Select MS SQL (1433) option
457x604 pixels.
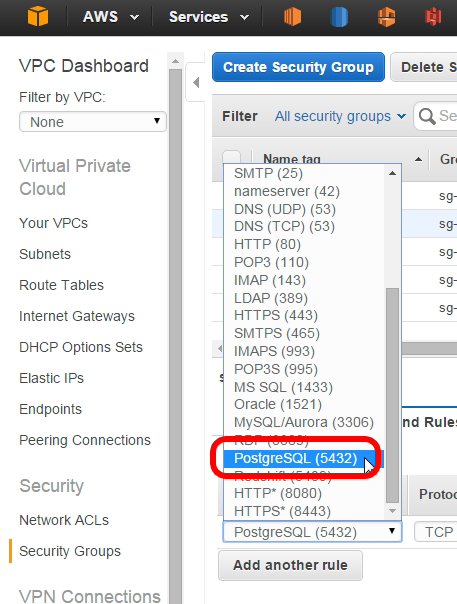tap(305, 387)
